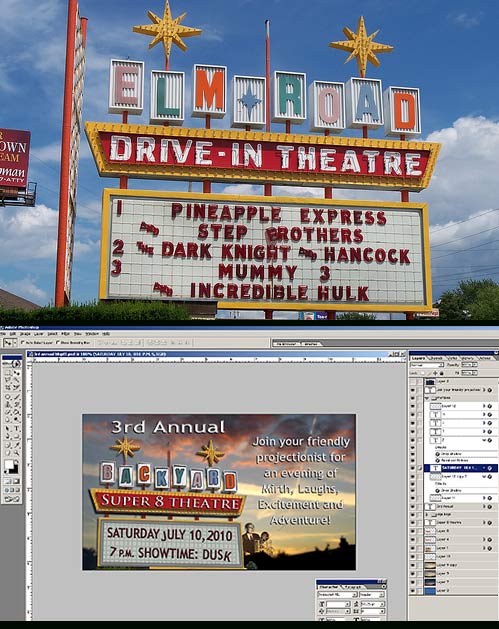Select the Magic Wand tool

point(16,379)
